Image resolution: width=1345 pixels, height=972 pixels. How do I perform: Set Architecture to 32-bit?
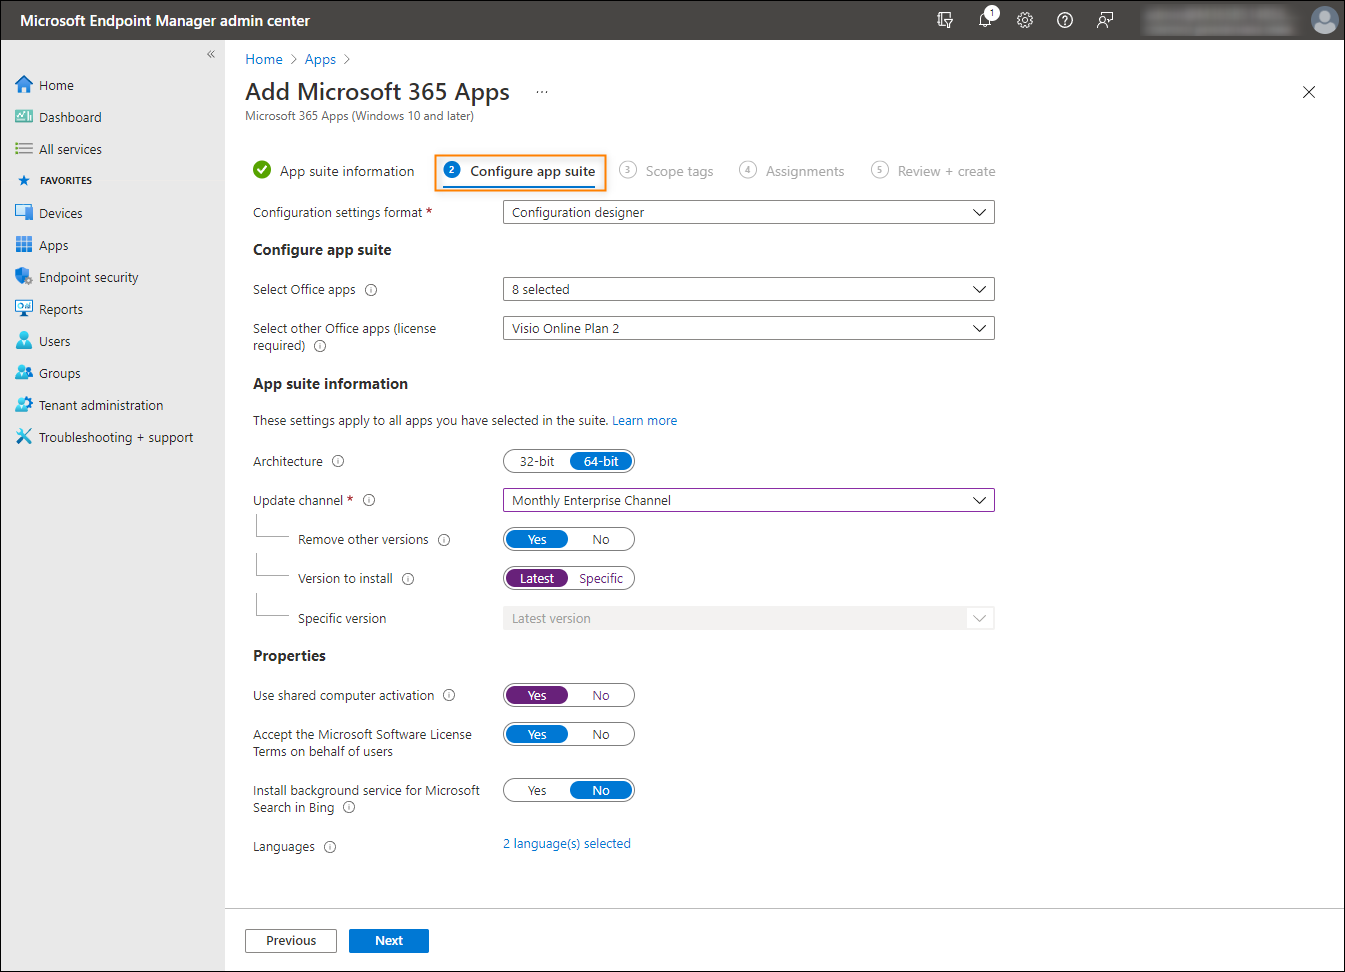[537, 461]
